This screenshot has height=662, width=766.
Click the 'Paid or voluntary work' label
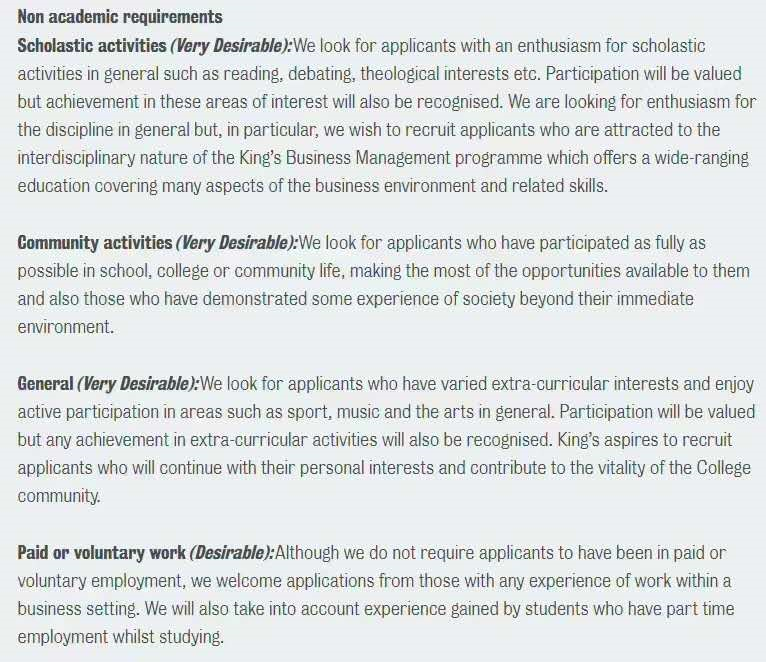coord(102,553)
